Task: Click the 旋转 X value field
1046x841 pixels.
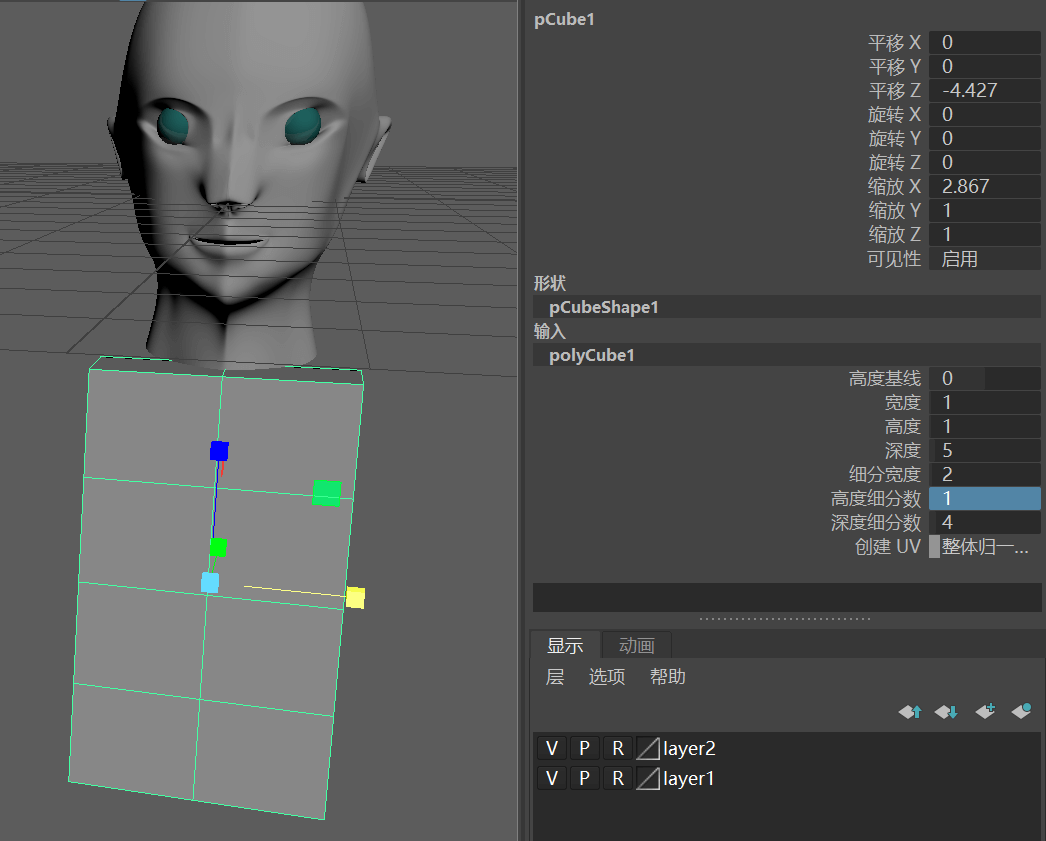Action: 985,115
